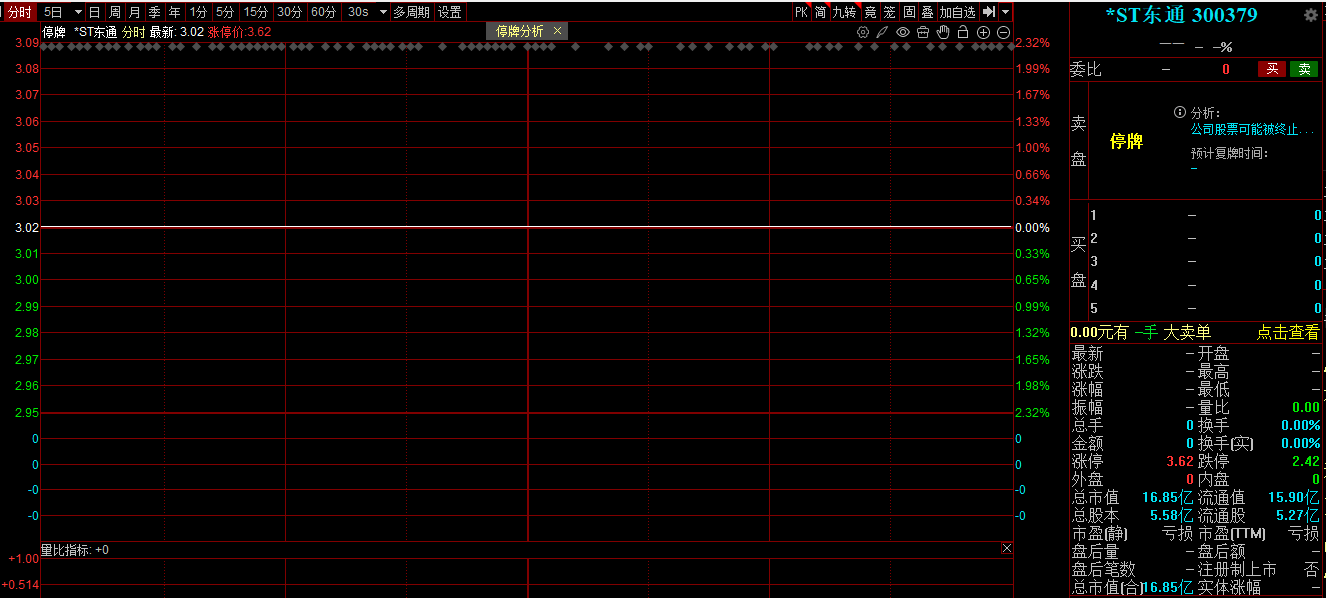Click the 点击查看 link
Image resolution: width=1326 pixels, height=598 pixels.
pos(1288,333)
